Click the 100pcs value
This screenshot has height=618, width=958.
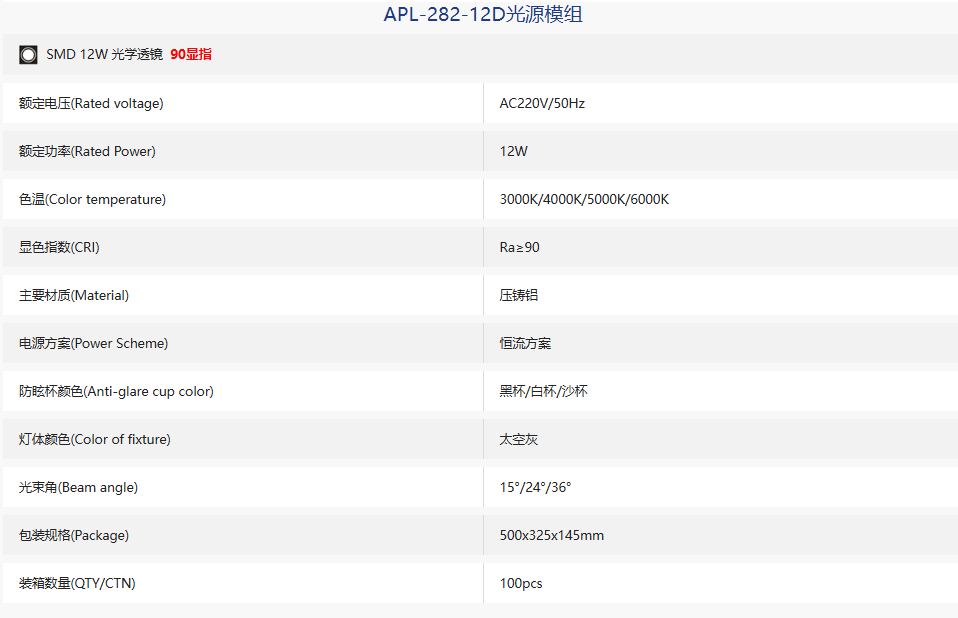tap(521, 583)
